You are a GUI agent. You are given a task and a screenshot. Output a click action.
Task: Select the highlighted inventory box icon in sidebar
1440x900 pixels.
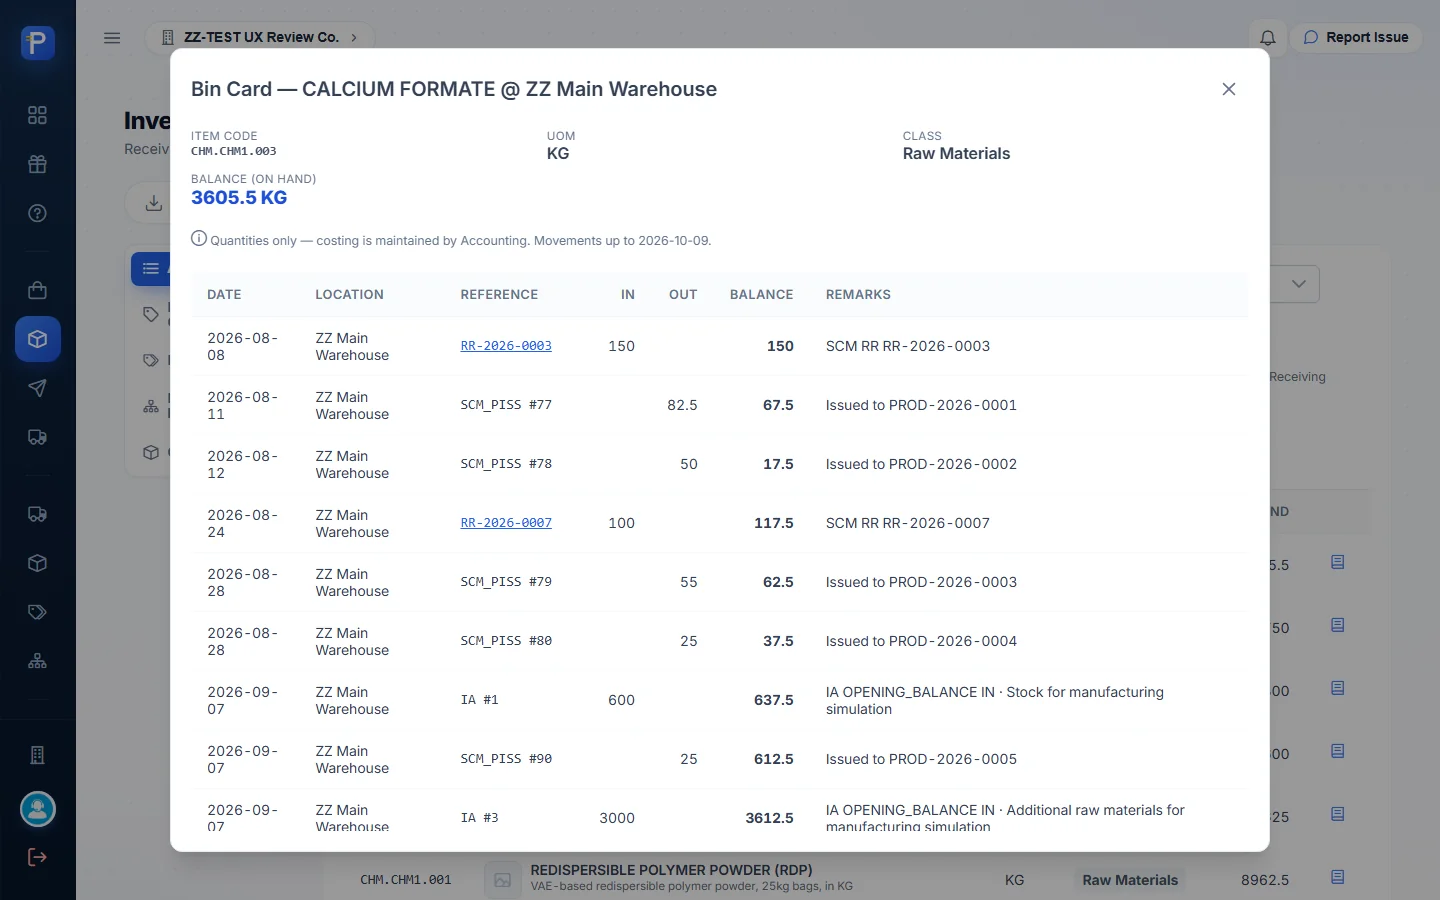point(38,339)
